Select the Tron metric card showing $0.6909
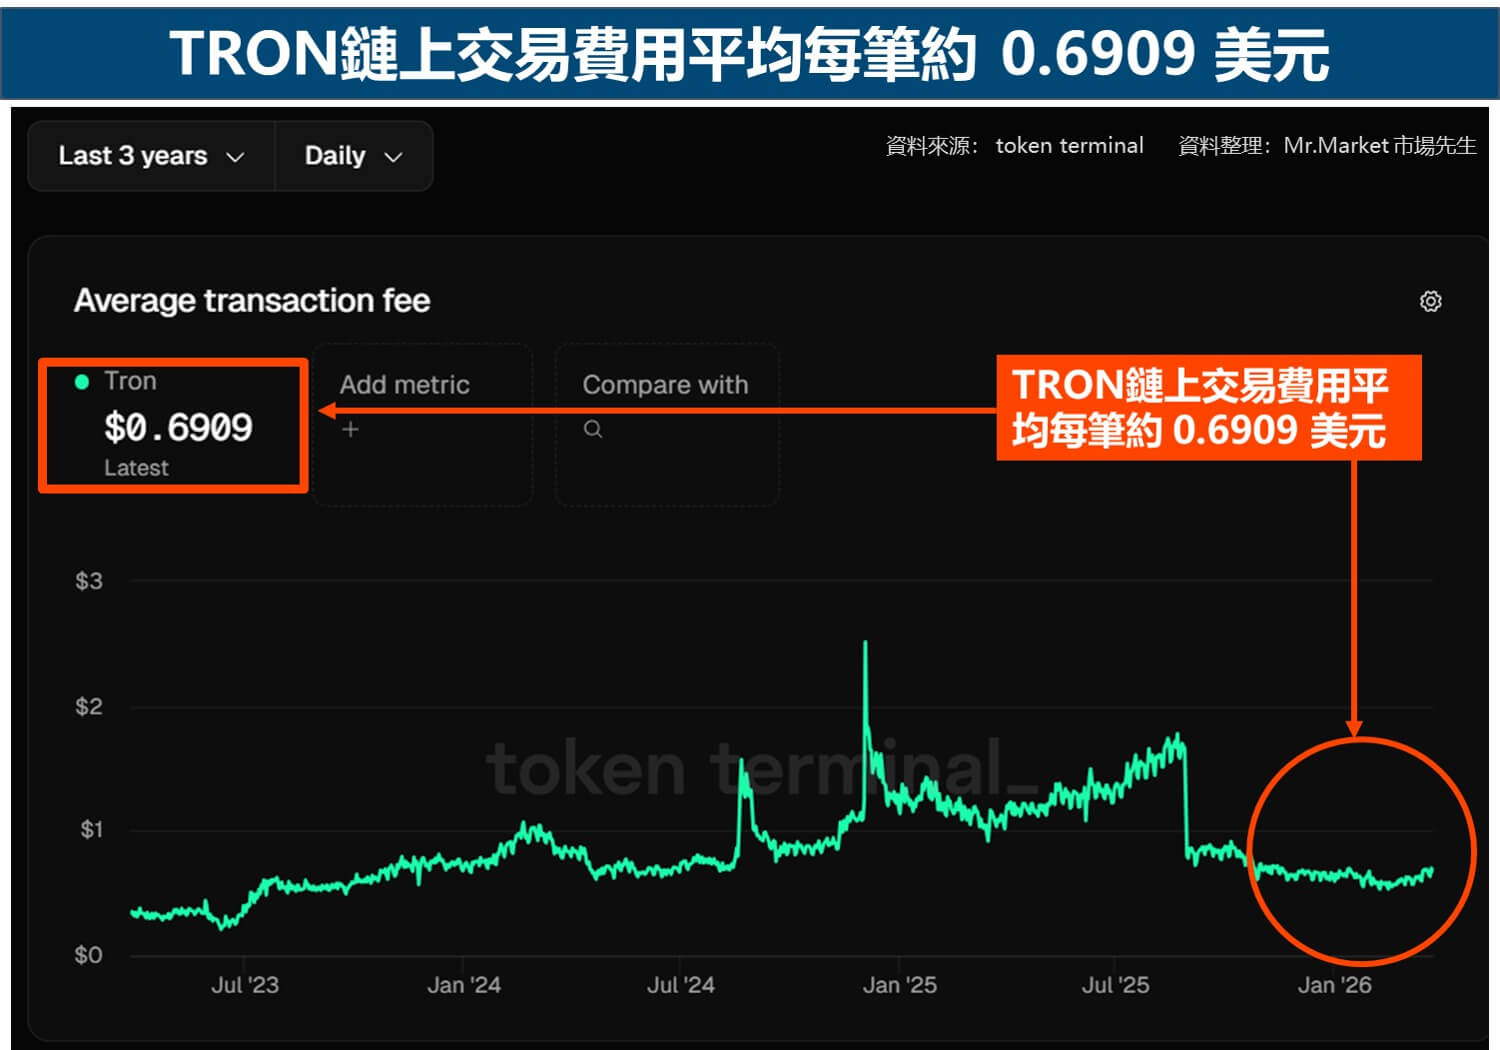 [x=172, y=424]
